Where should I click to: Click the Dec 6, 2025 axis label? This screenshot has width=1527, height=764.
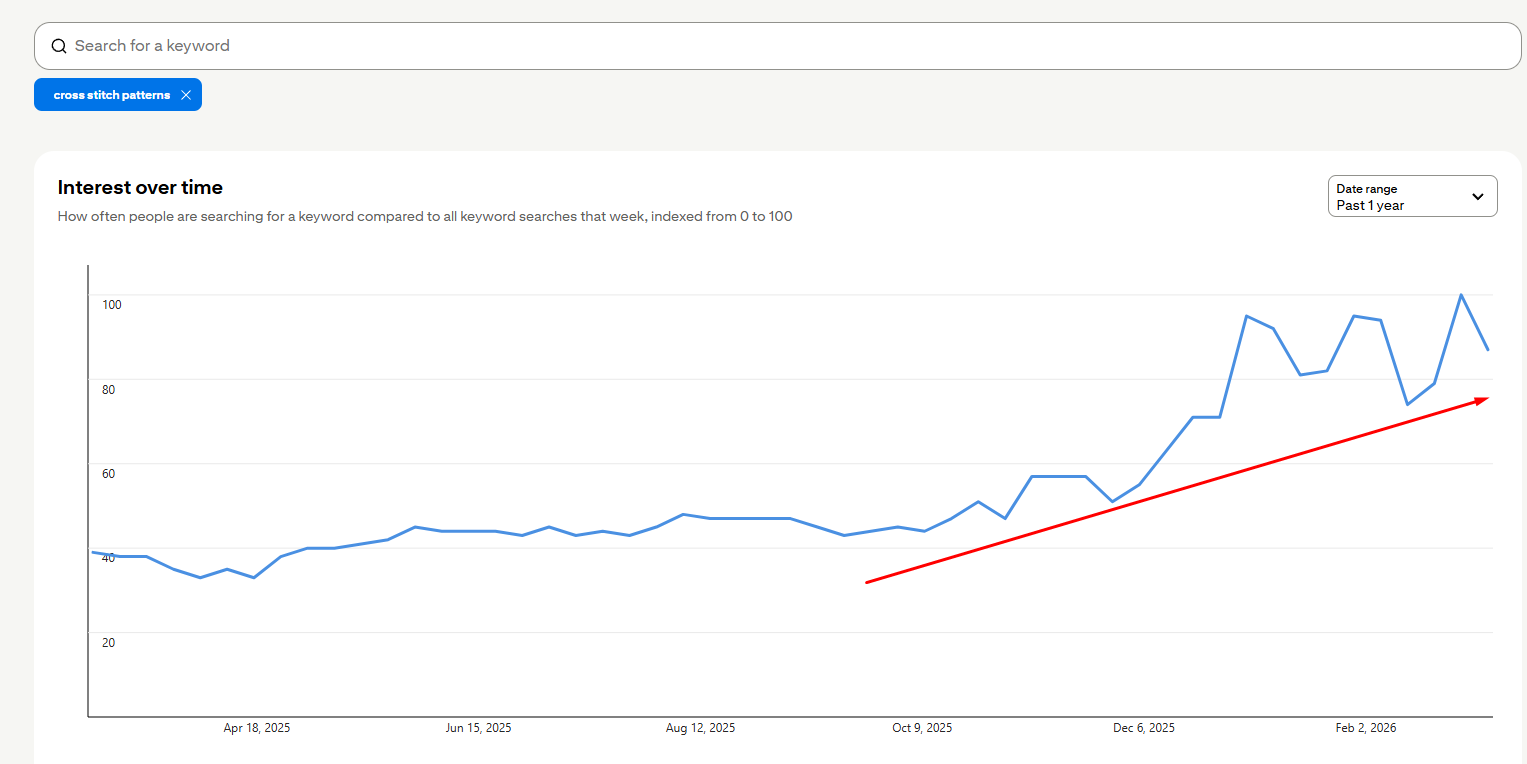coord(1144,728)
